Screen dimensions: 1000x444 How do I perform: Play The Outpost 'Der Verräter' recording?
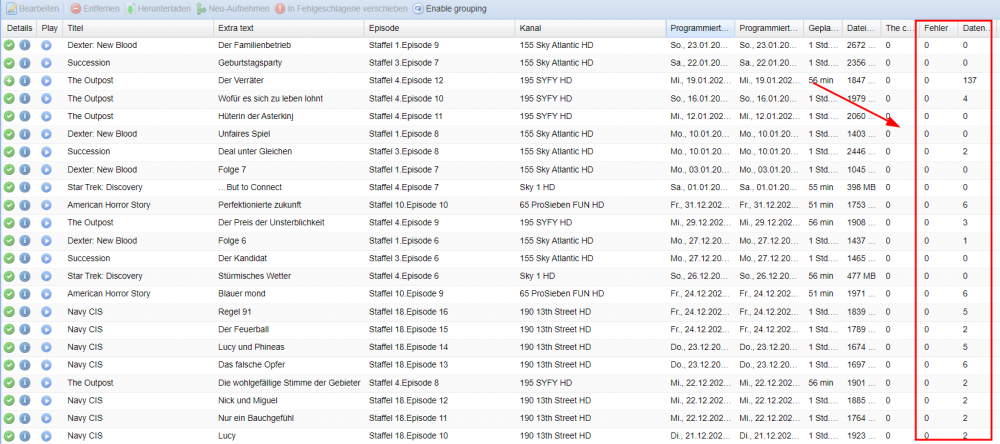coord(47,81)
